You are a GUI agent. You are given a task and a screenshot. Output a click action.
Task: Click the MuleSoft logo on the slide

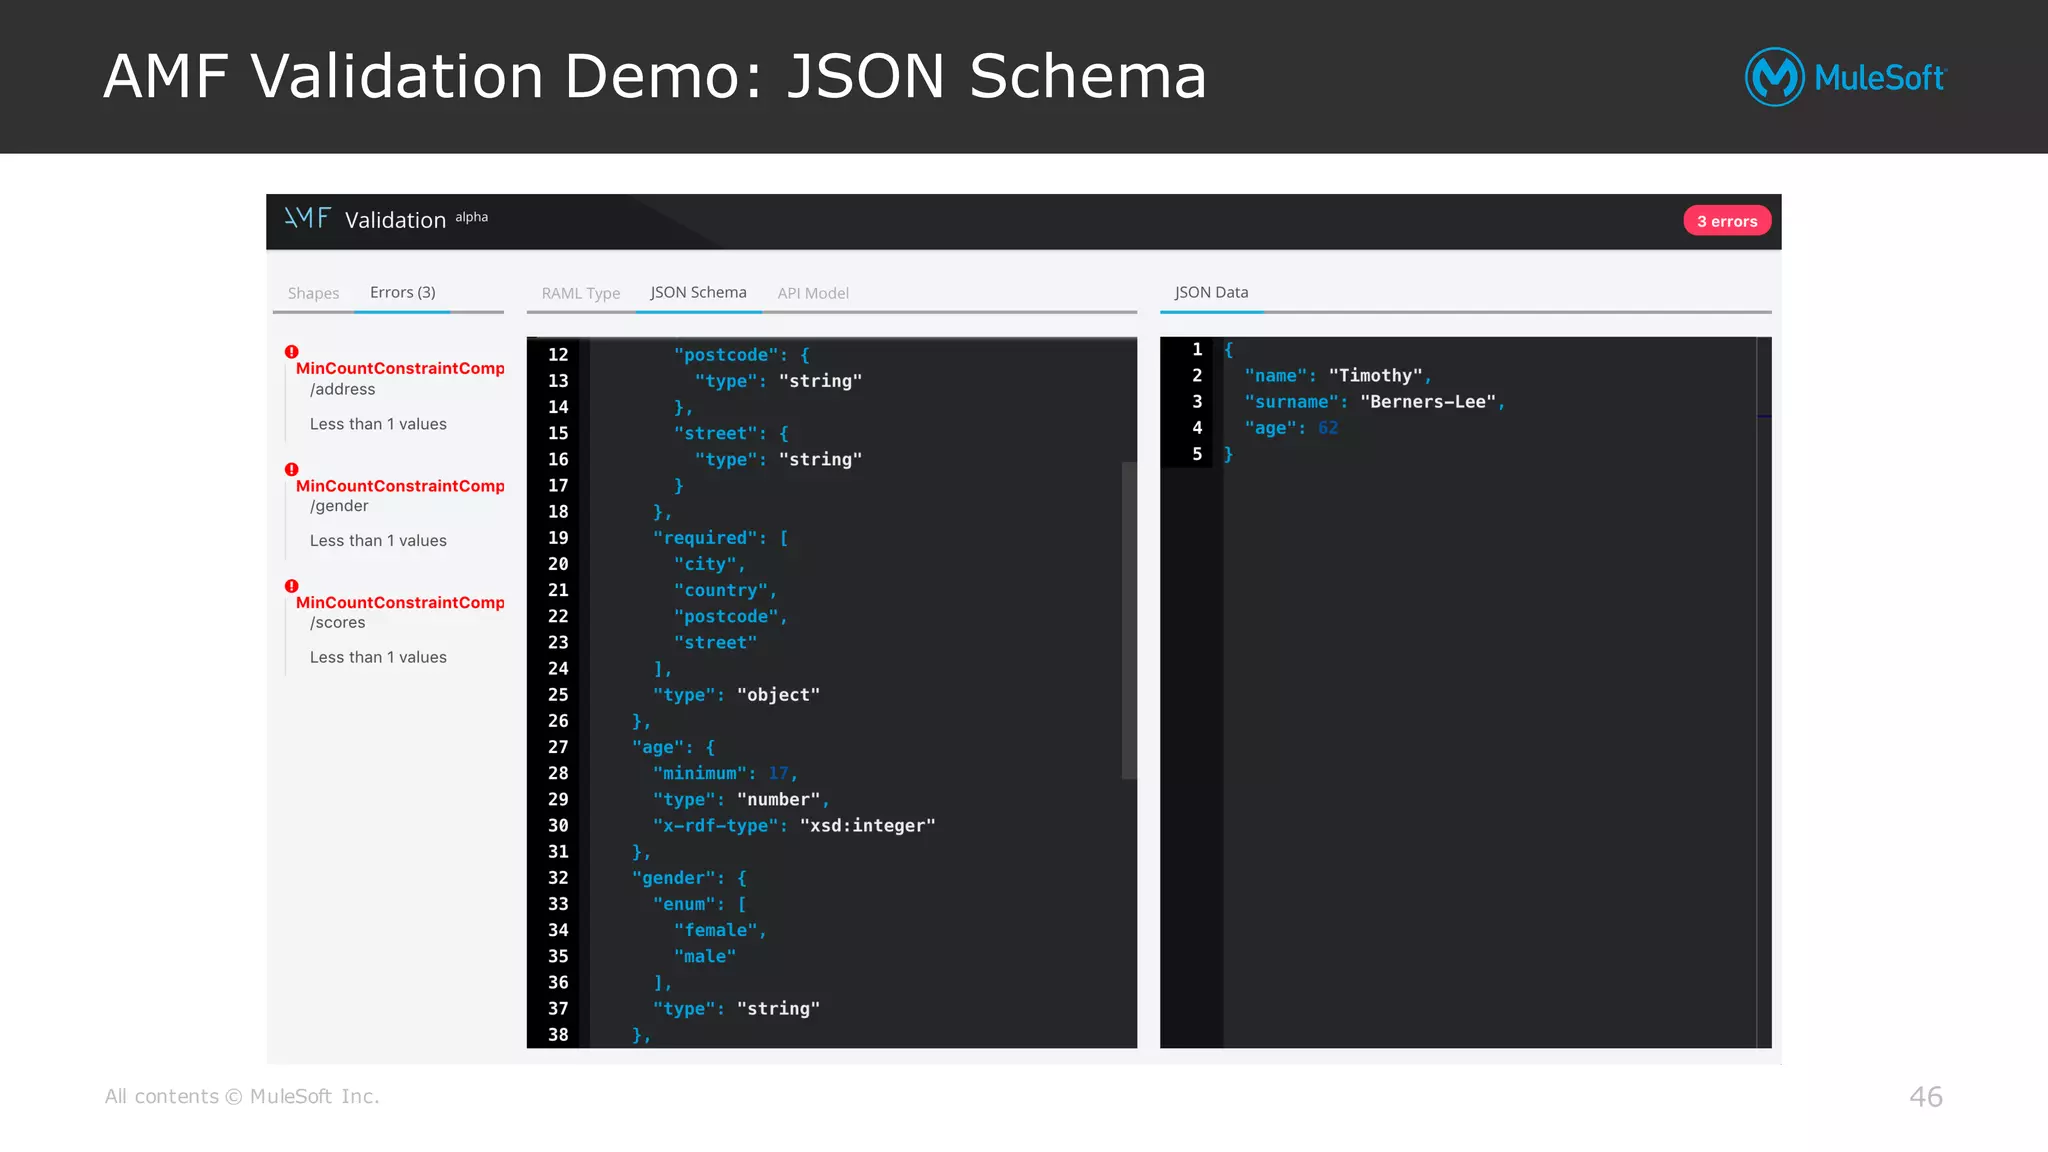pos(1846,77)
